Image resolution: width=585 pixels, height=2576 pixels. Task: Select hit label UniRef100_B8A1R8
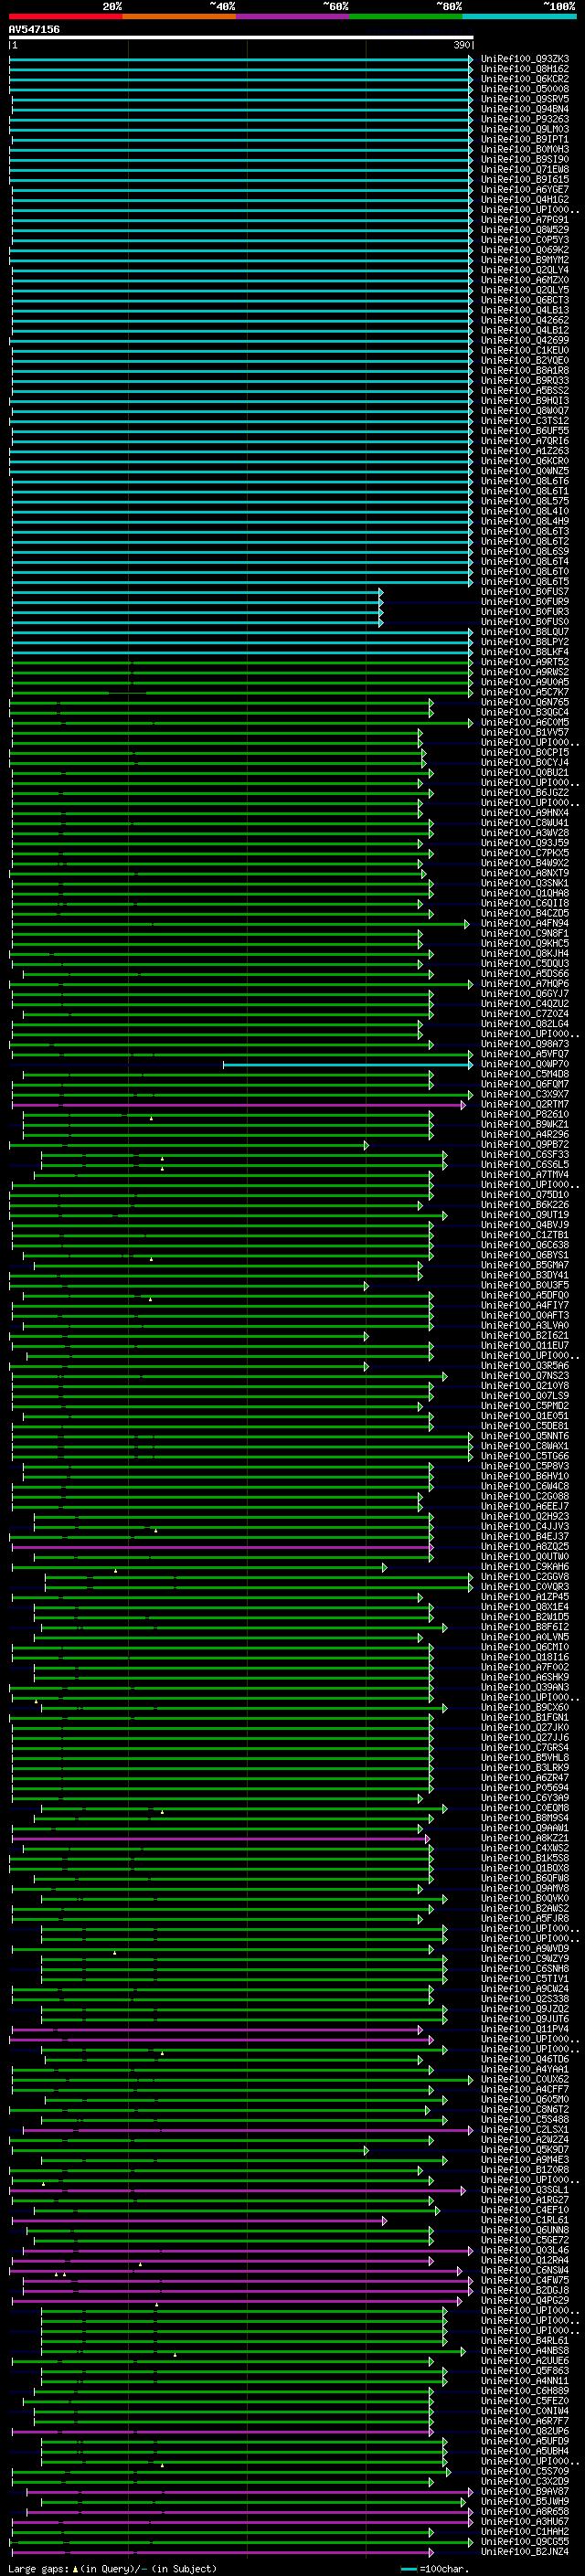(525, 370)
